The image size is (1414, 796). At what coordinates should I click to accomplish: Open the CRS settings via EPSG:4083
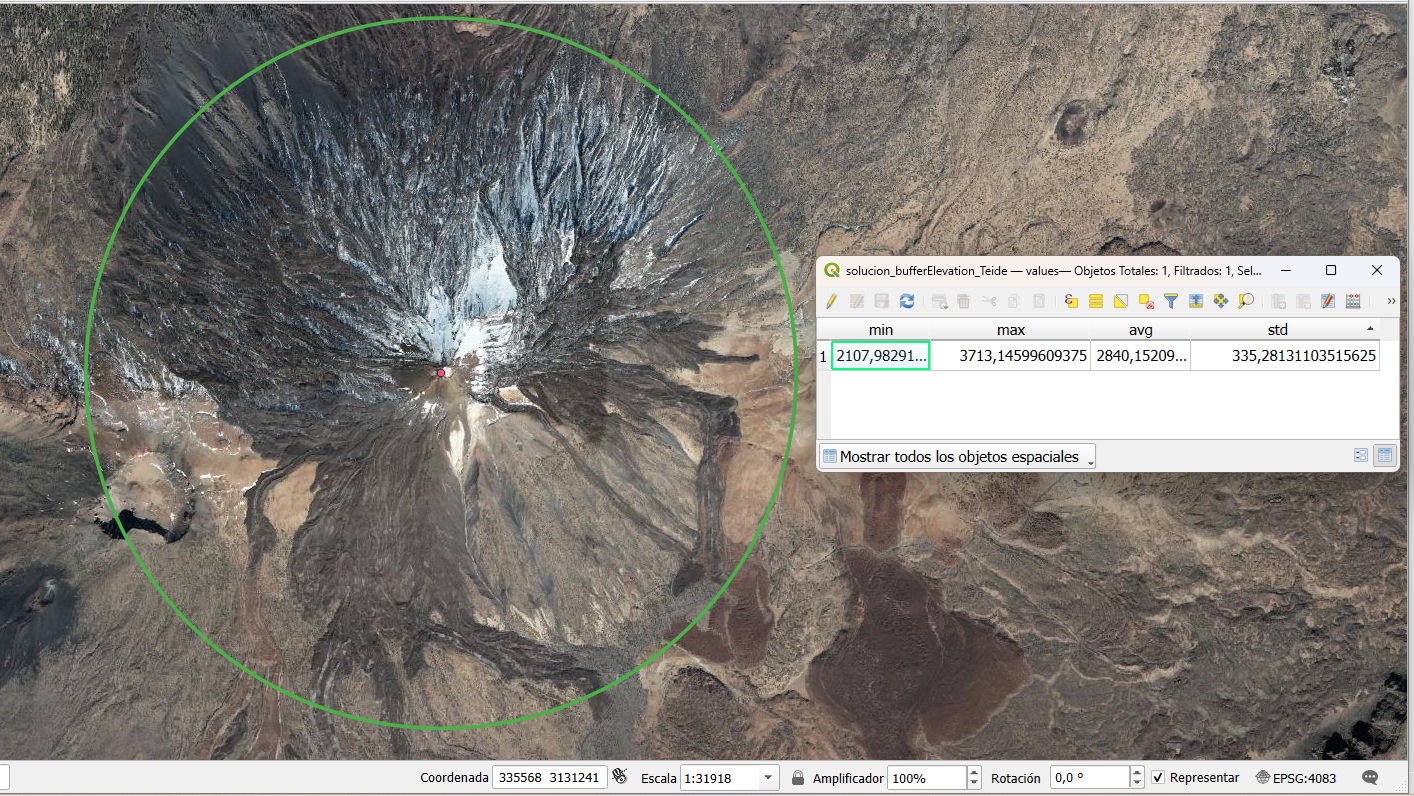[1296, 777]
